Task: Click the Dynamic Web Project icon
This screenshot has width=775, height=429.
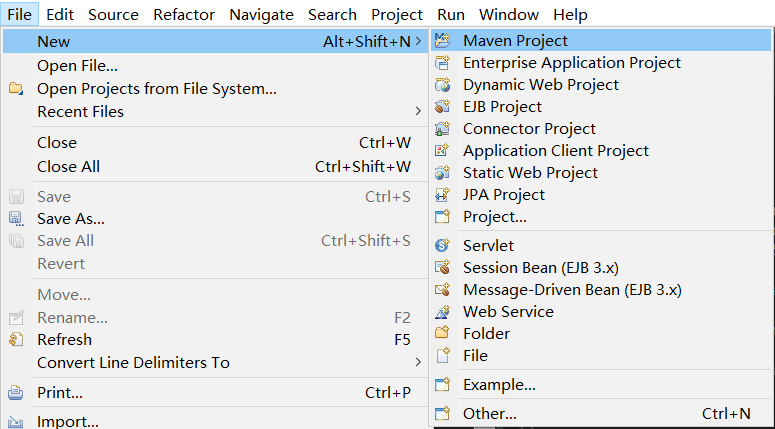Action: (x=443, y=85)
